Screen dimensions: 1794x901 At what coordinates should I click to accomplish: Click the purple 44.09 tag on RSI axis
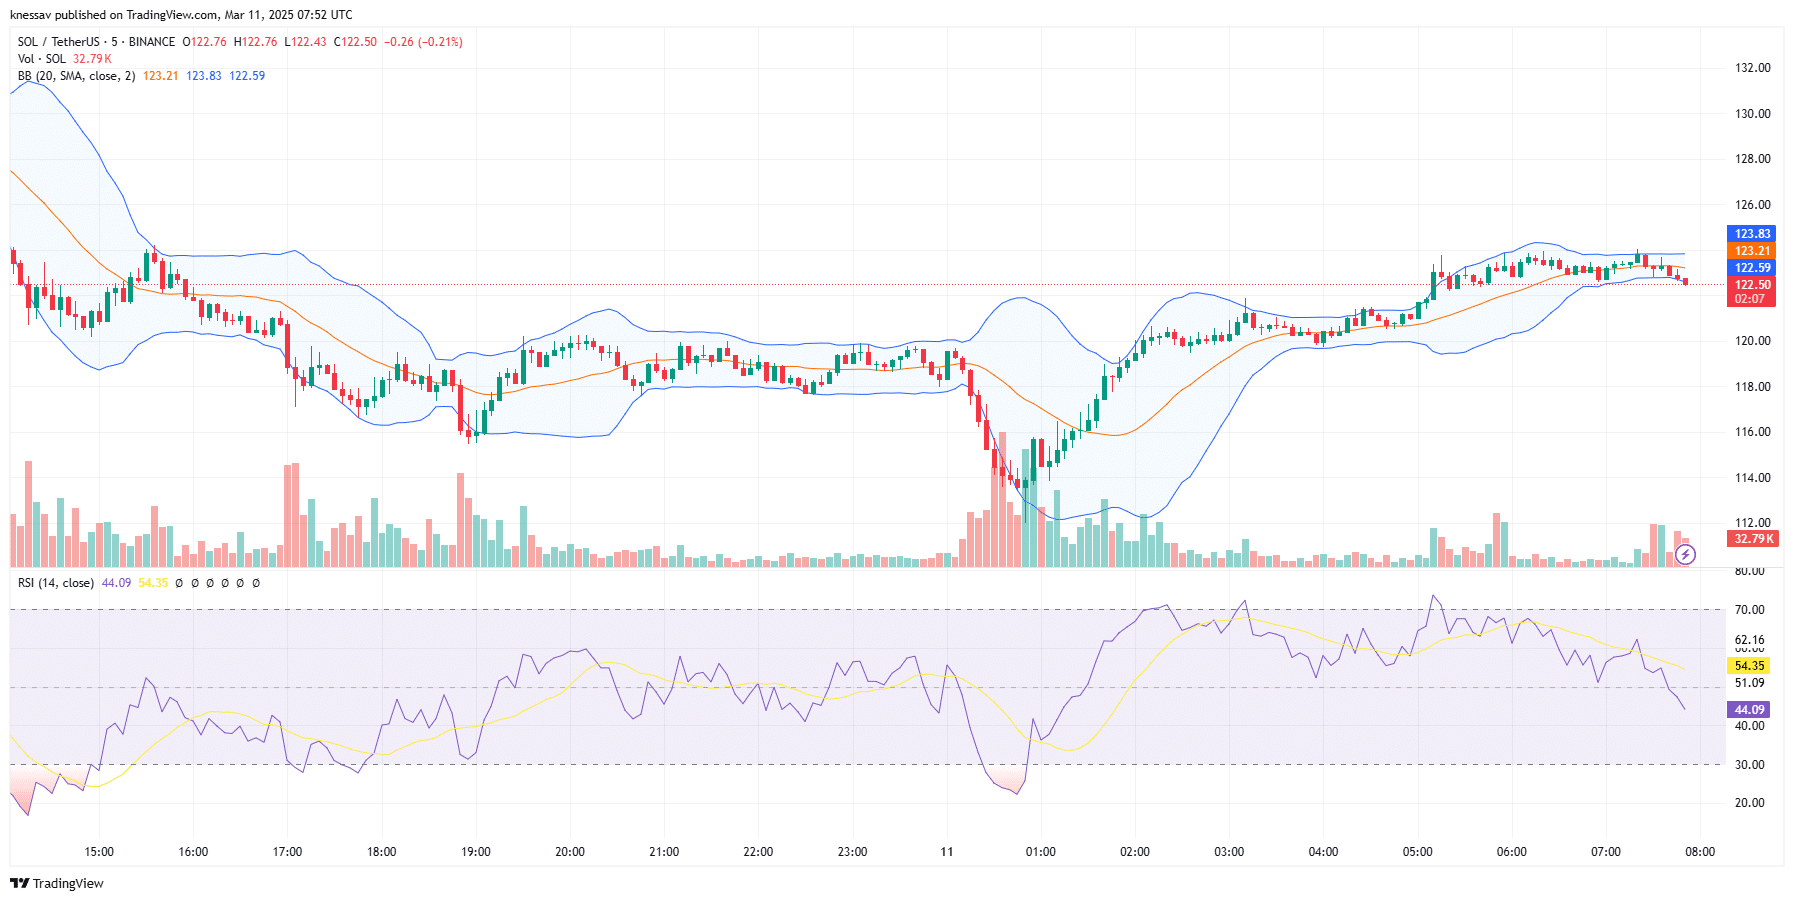click(1749, 710)
